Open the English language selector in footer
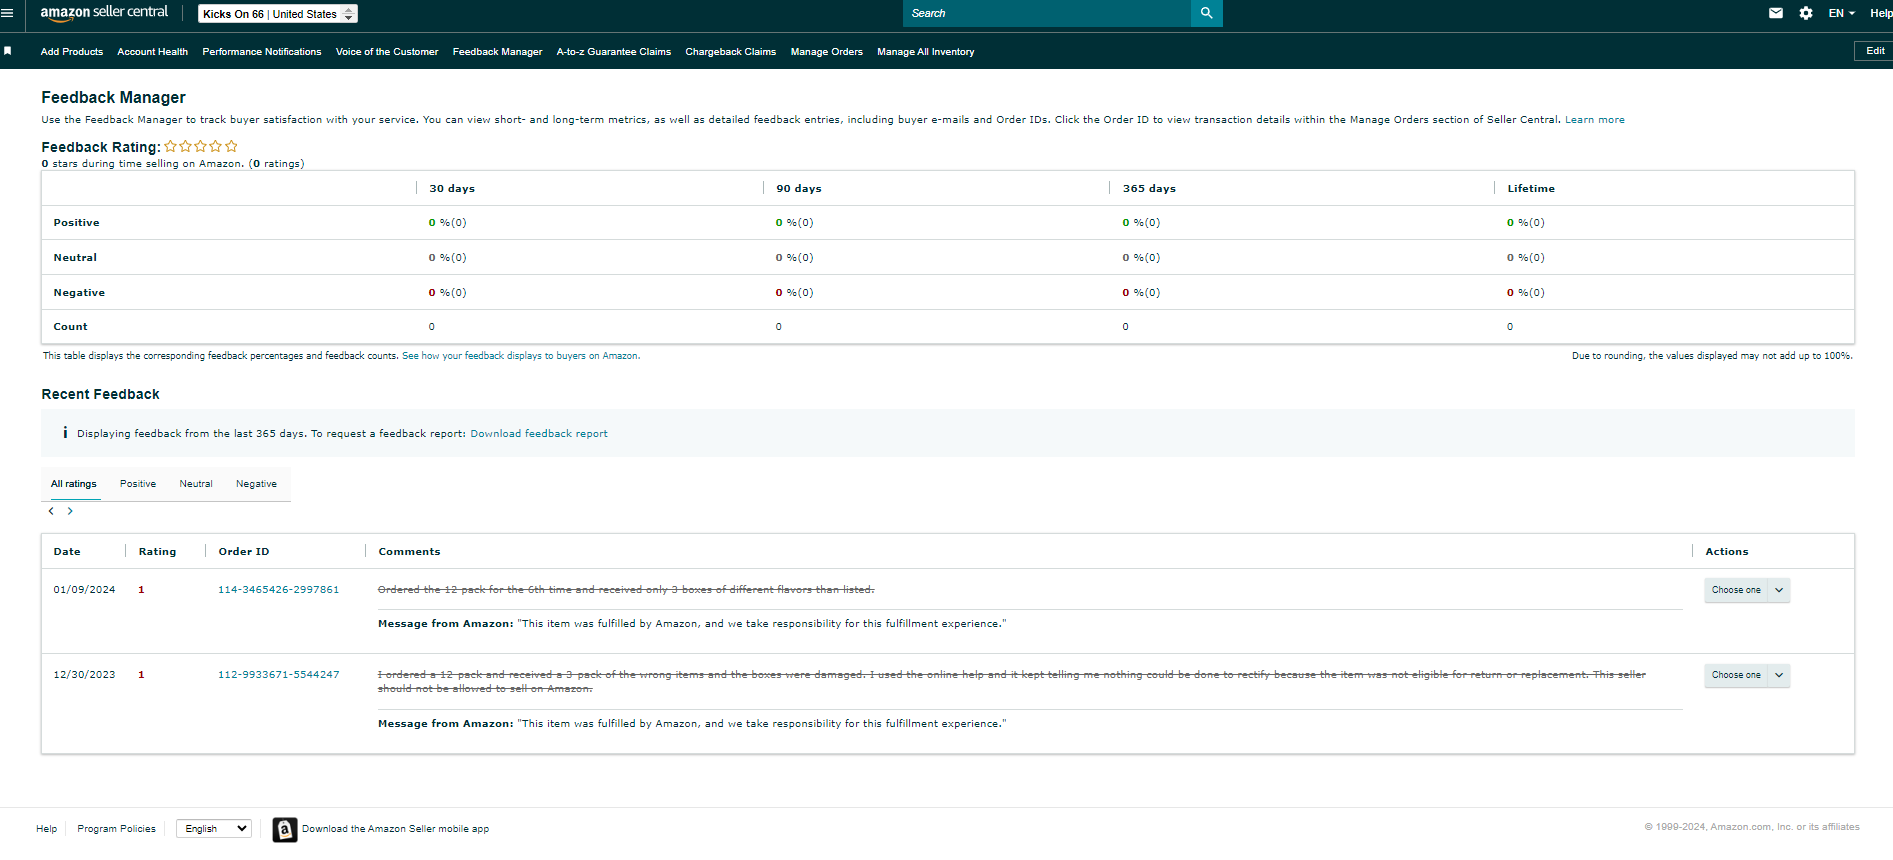Image resolution: width=1893 pixels, height=860 pixels. point(214,829)
